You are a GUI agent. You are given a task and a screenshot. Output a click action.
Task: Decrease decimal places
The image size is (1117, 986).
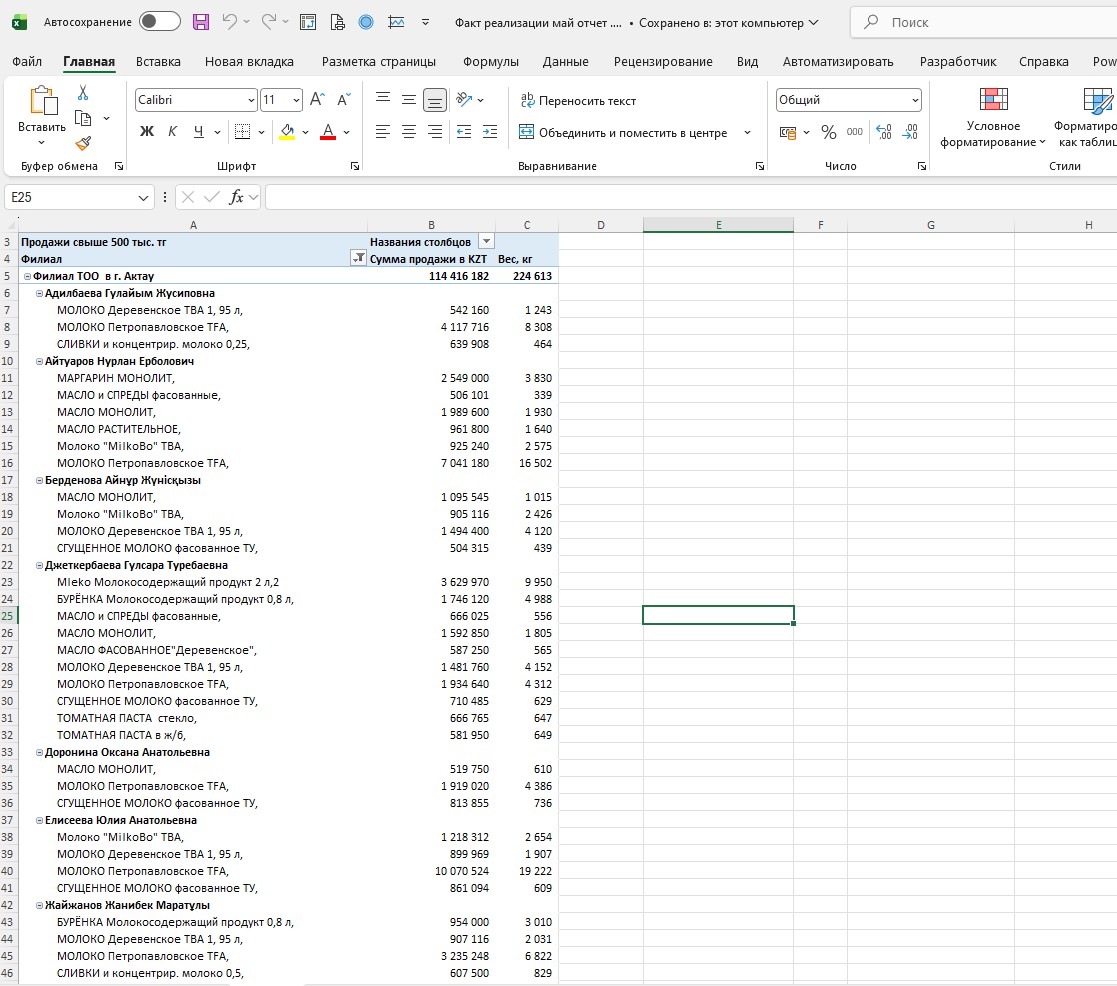pos(910,132)
